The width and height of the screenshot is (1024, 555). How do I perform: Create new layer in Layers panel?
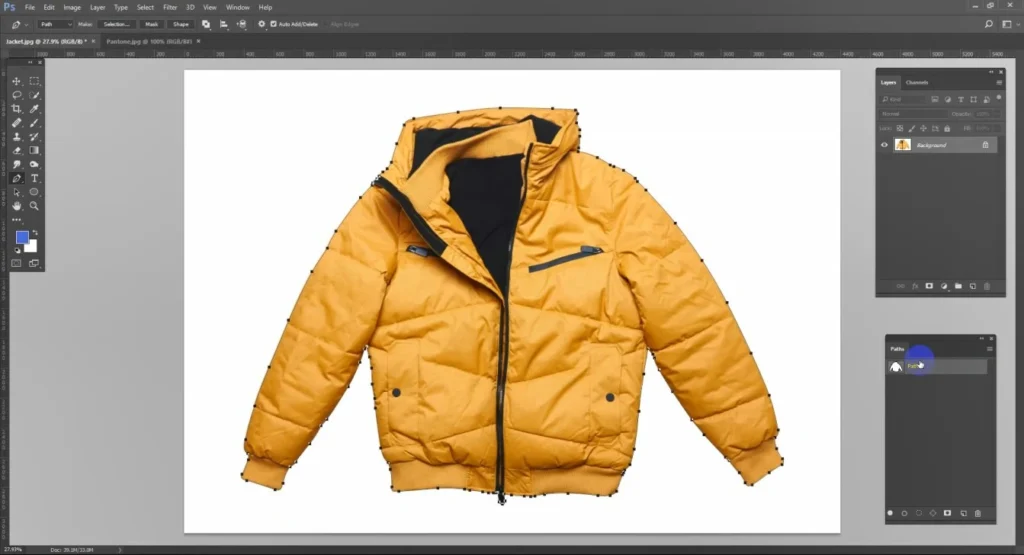pos(972,286)
